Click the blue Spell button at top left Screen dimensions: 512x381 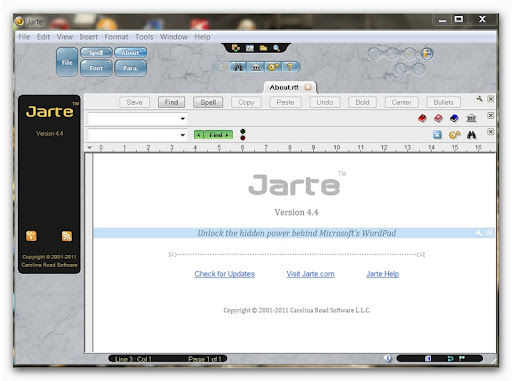click(96, 53)
